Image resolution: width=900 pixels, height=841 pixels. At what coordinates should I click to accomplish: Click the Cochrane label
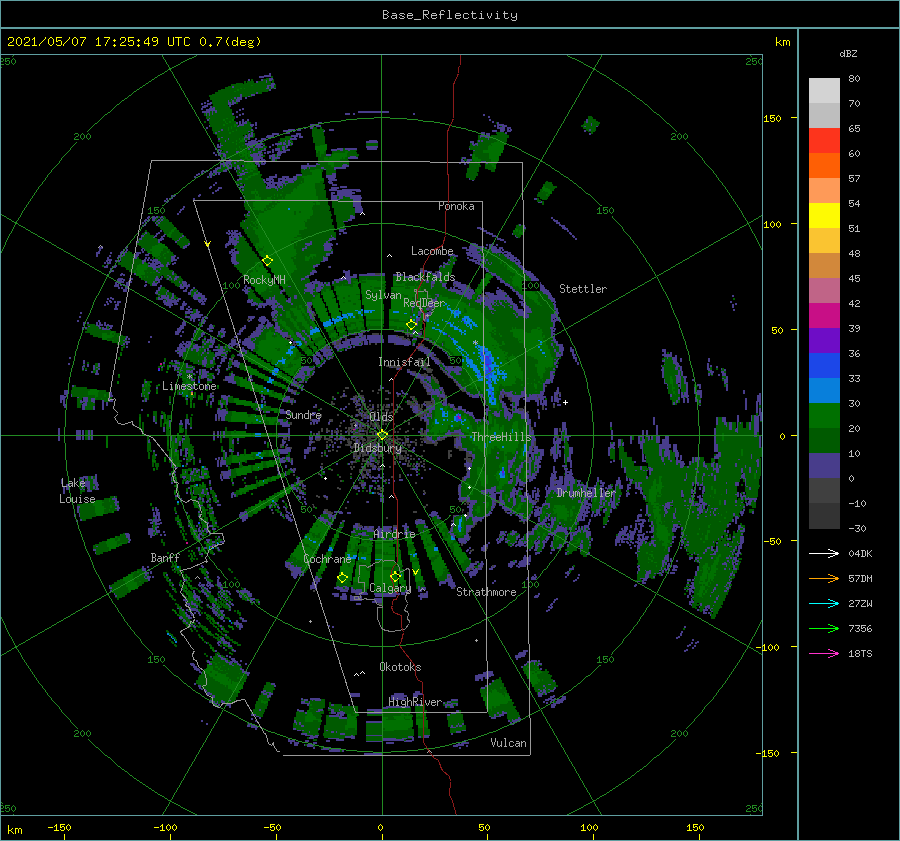click(327, 559)
